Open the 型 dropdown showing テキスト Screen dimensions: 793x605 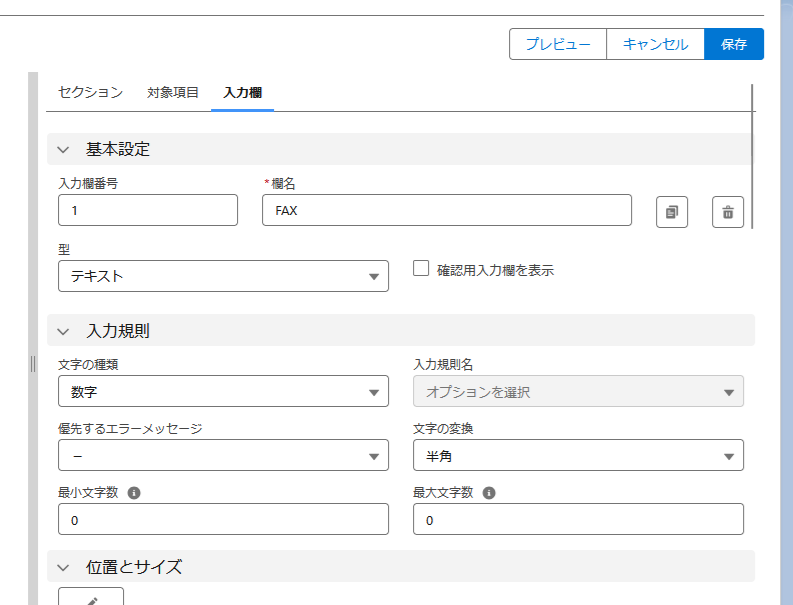pos(223,276)
